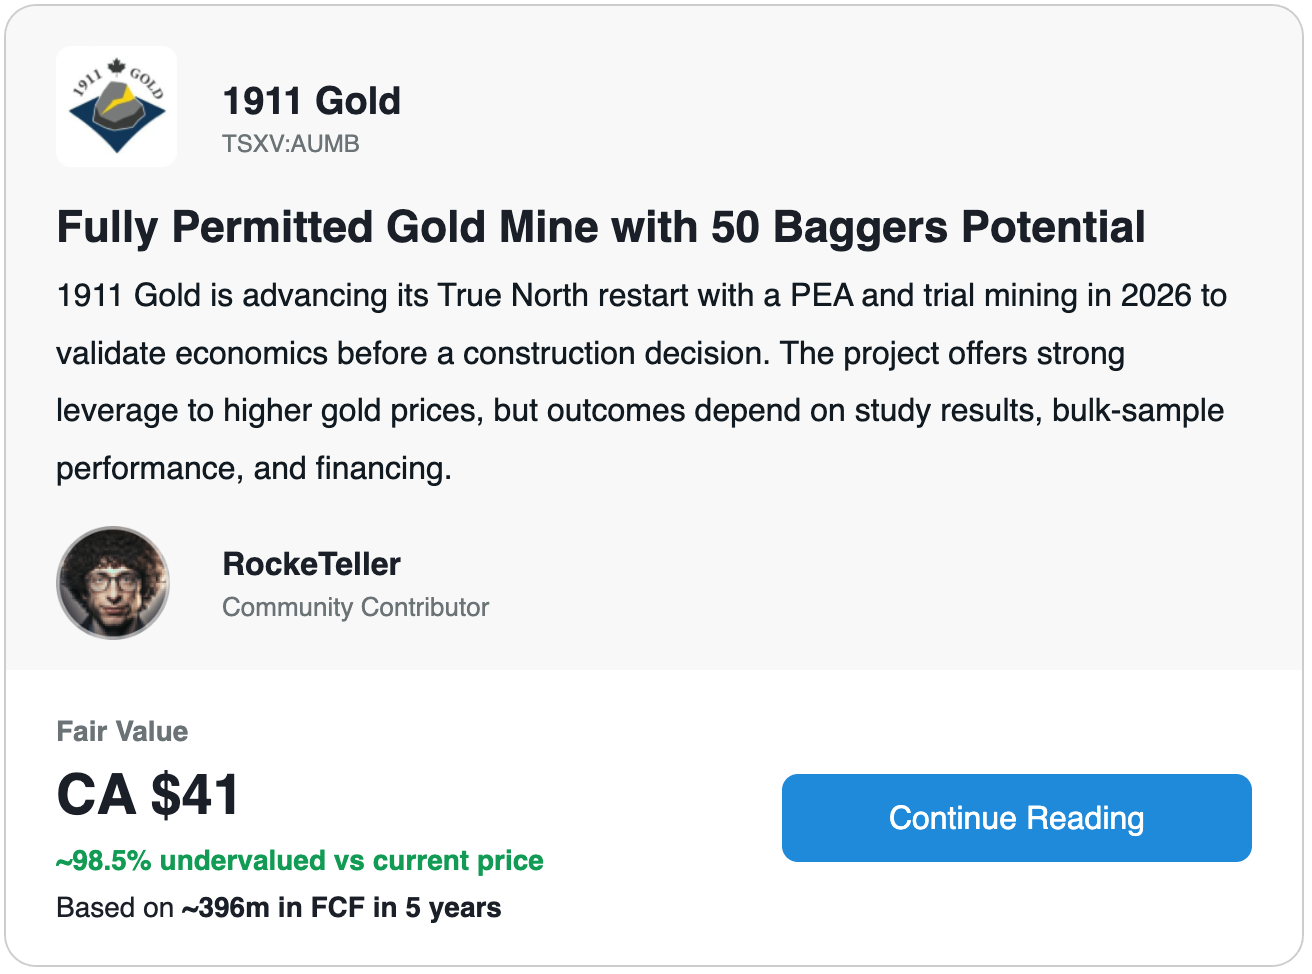Click the maple leaf atop the logo
This screenshot has width=1312, height=974.
coord(117,68)
